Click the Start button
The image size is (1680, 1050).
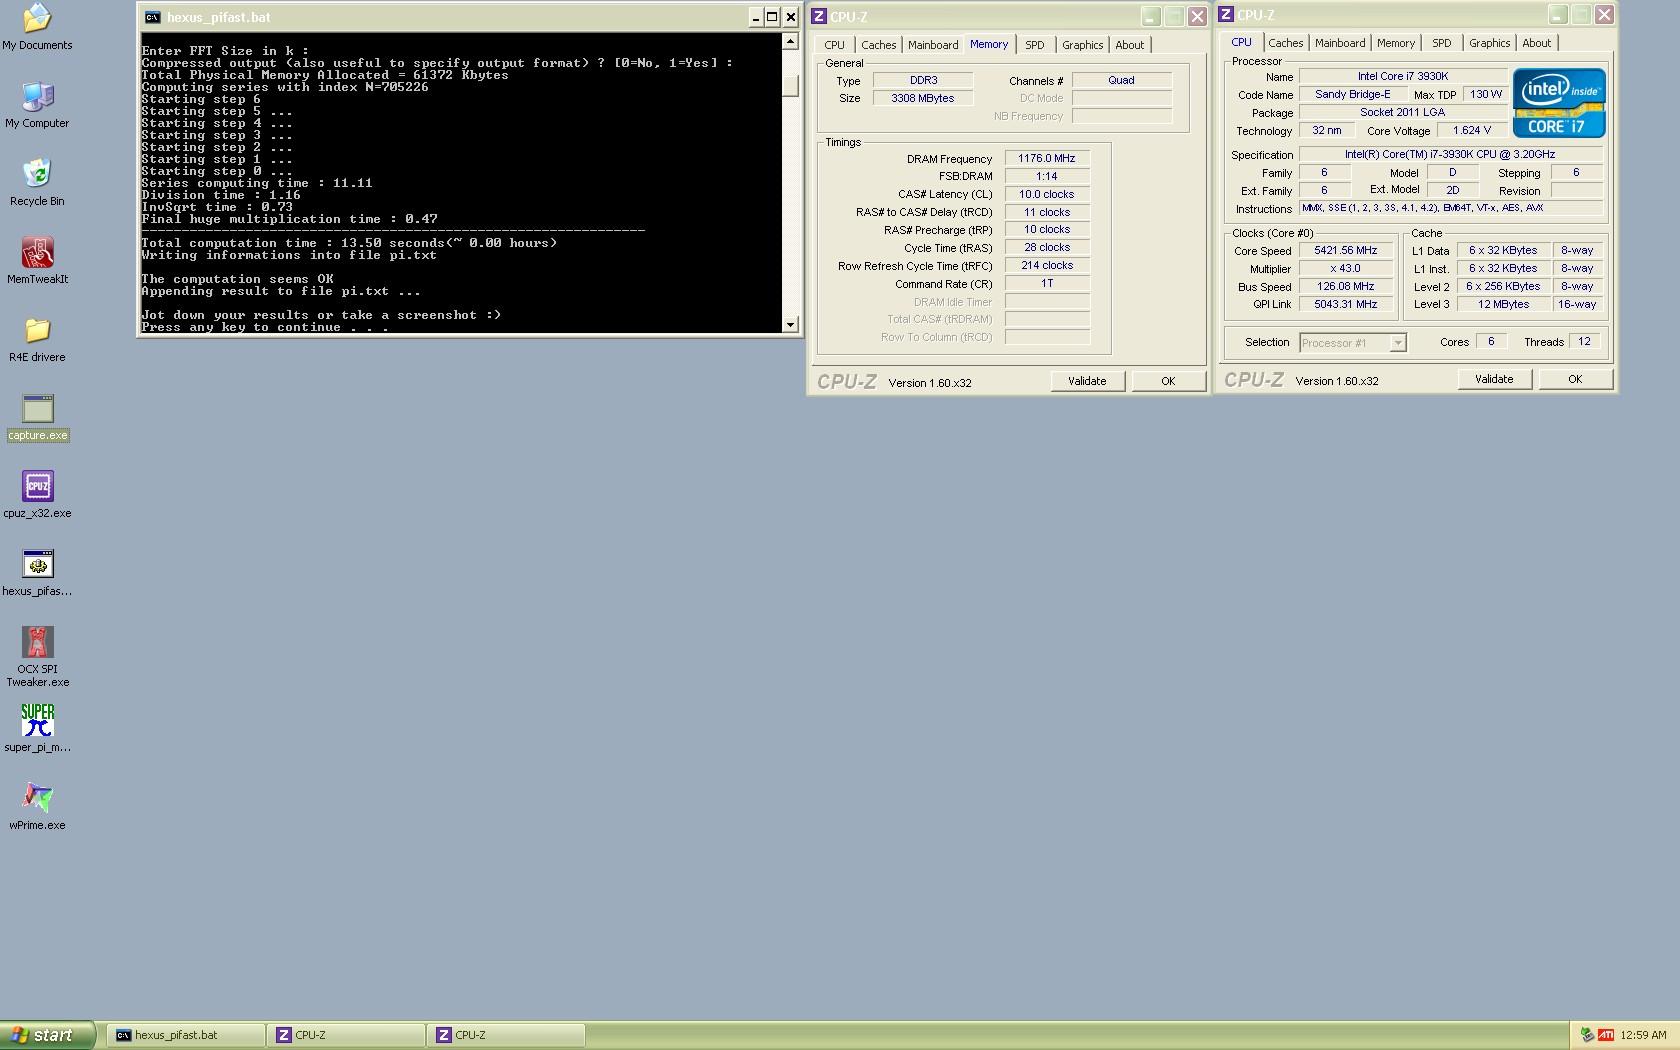pyautogui.click(x=47, y=1035)
